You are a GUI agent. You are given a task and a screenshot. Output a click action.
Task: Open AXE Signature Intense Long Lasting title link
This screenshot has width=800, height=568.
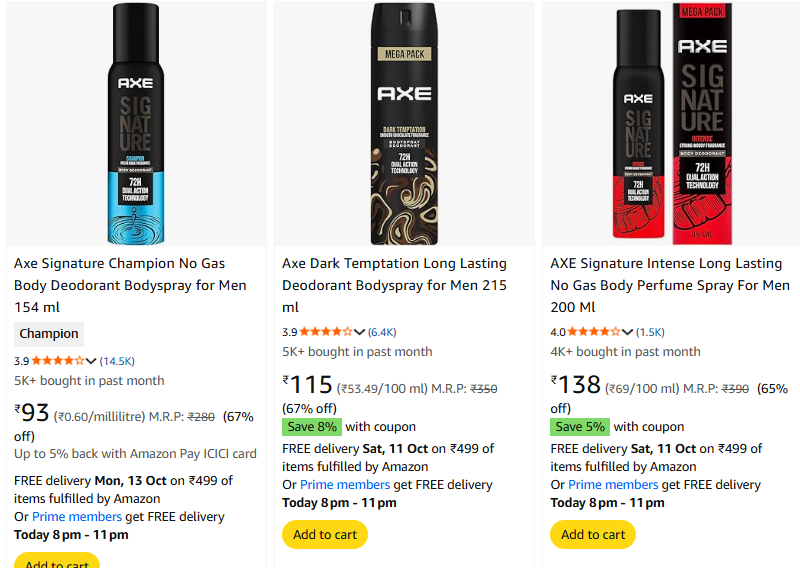[x=669, y=285]
